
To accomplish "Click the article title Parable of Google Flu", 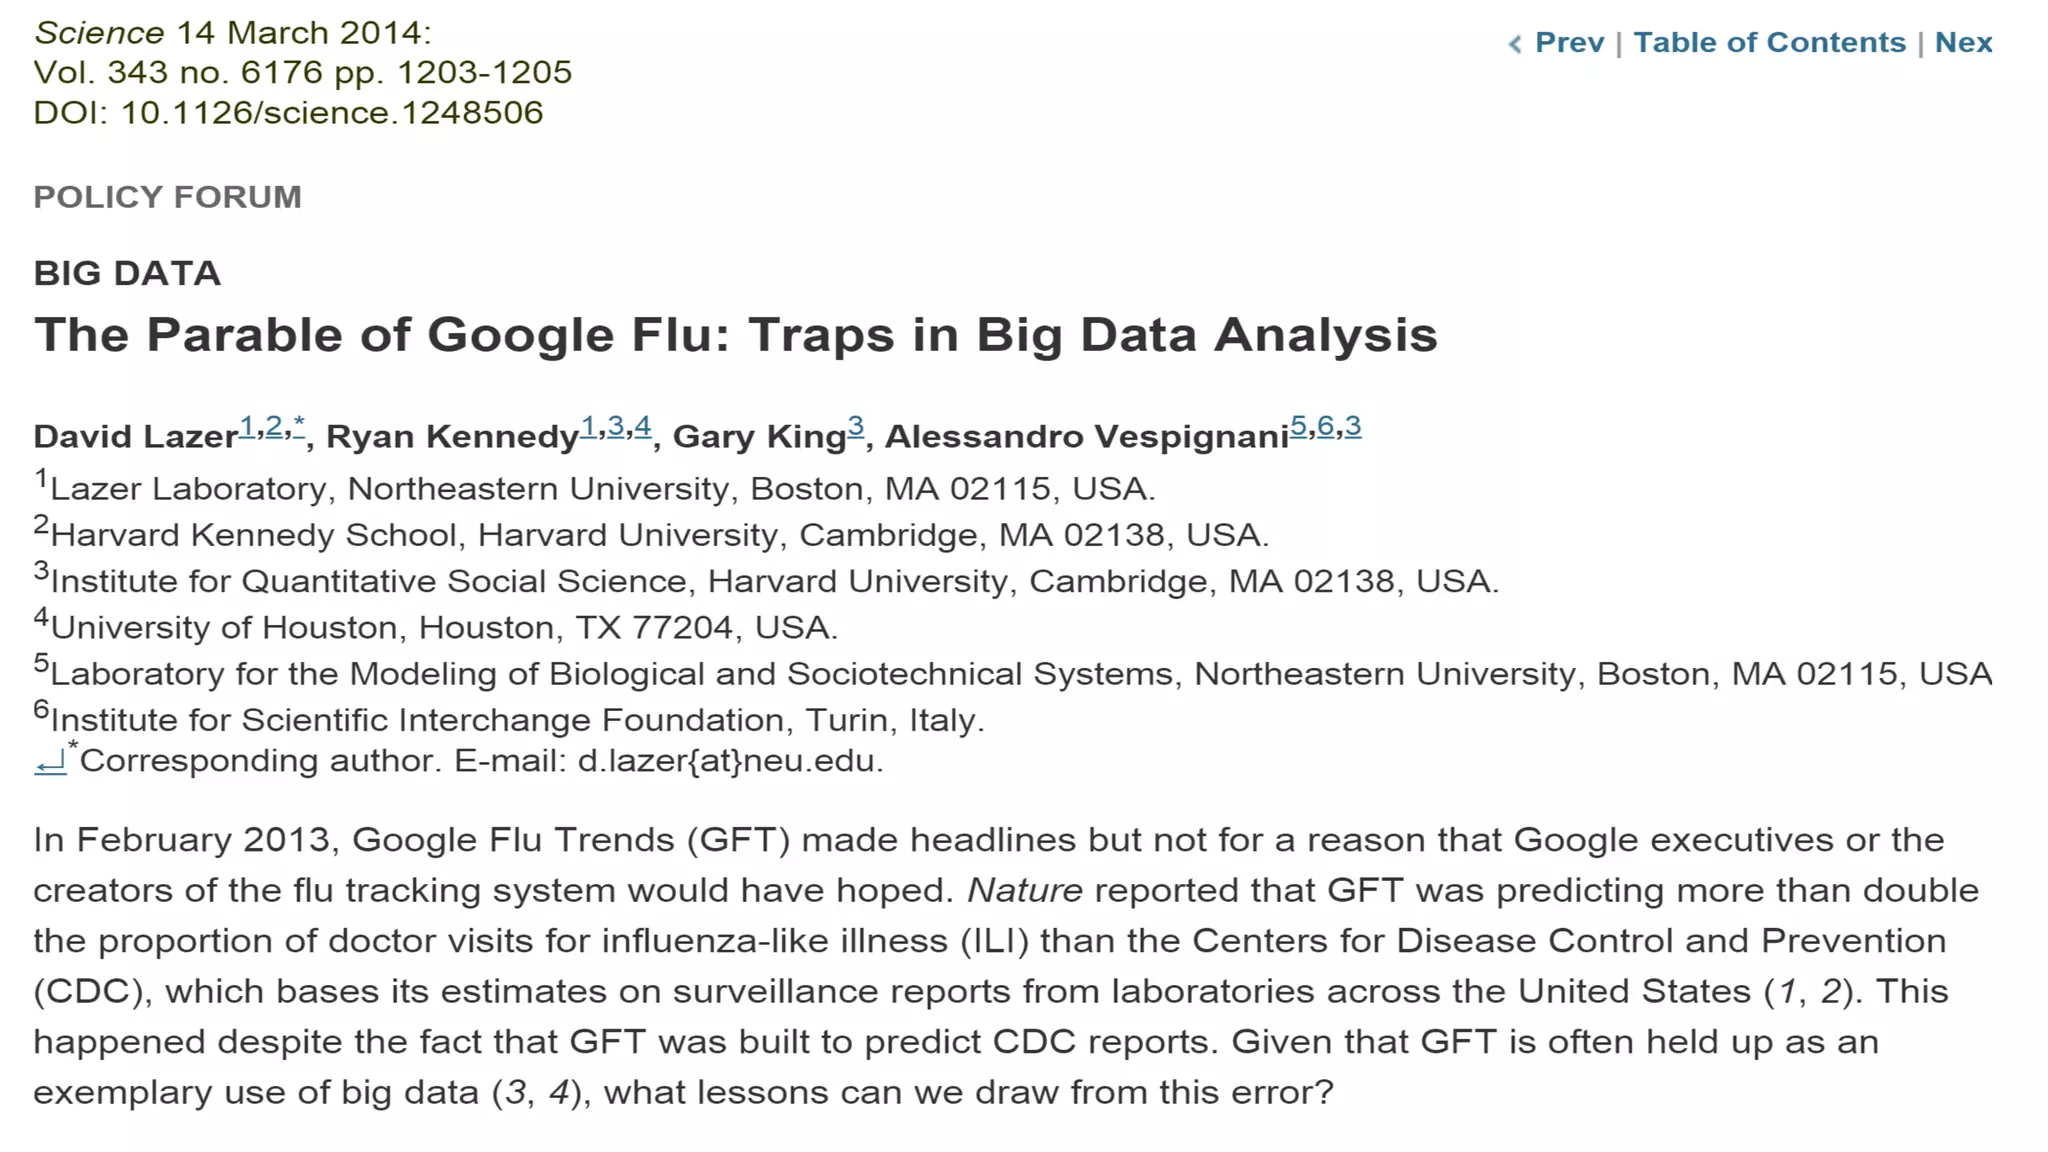I will point(735,335).
